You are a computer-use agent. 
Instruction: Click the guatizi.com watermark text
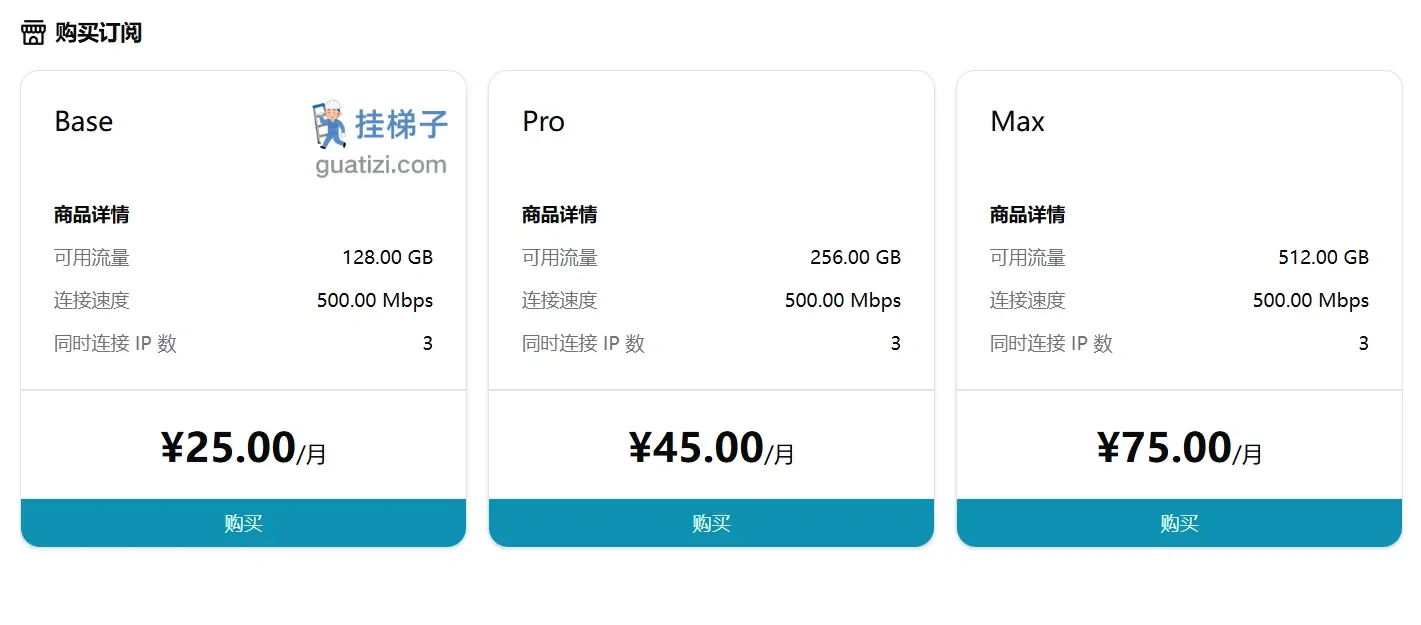click(x=381, y=165)
